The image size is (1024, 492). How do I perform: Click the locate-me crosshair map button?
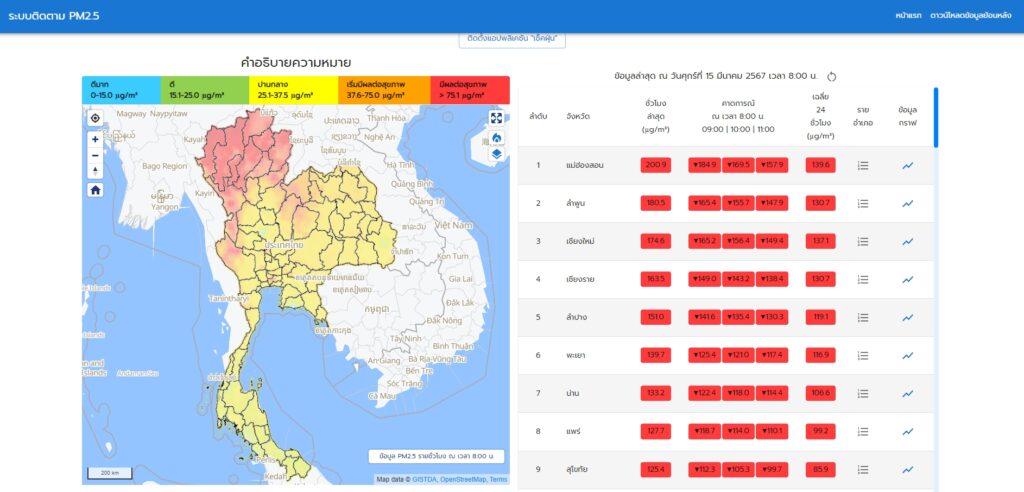click(x=95, y=118)
